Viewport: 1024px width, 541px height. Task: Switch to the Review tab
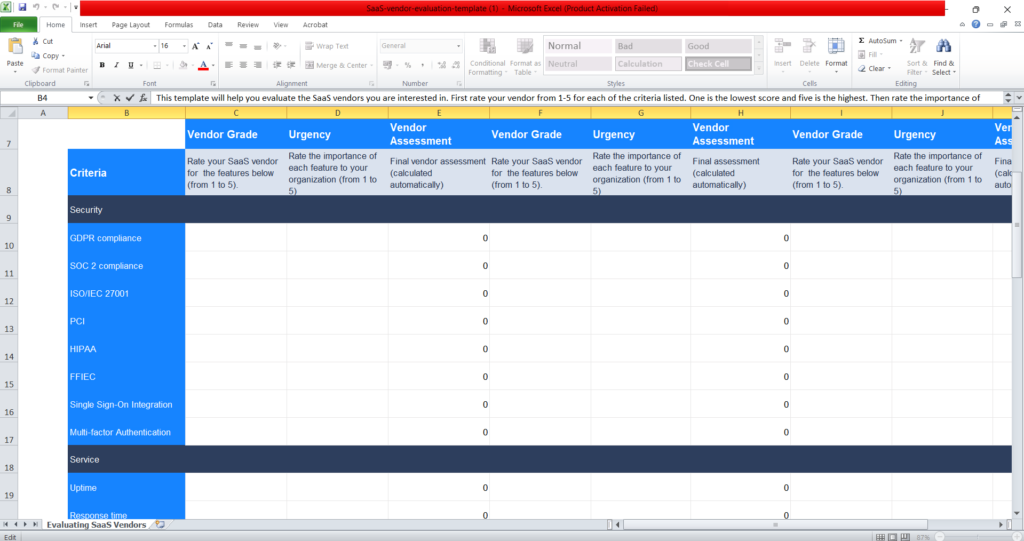[x=248, y=25]
